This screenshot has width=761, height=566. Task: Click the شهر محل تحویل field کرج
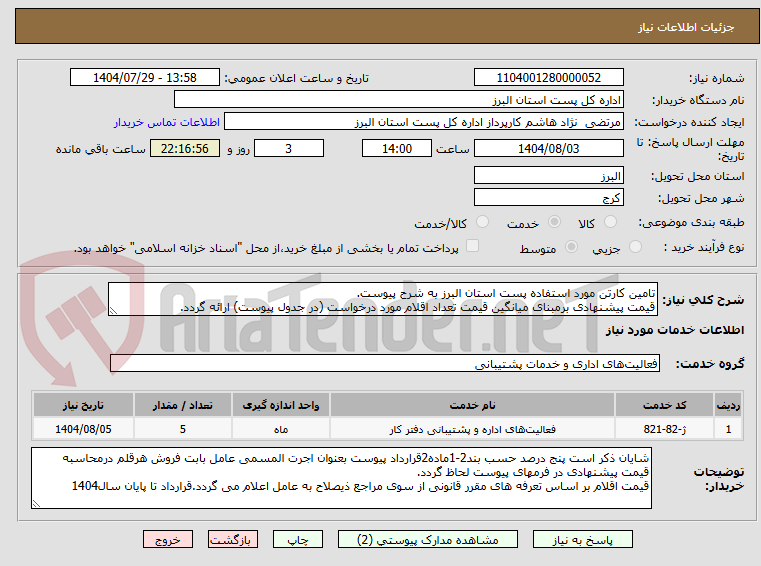pyautogui.click(x=548, y=198)
